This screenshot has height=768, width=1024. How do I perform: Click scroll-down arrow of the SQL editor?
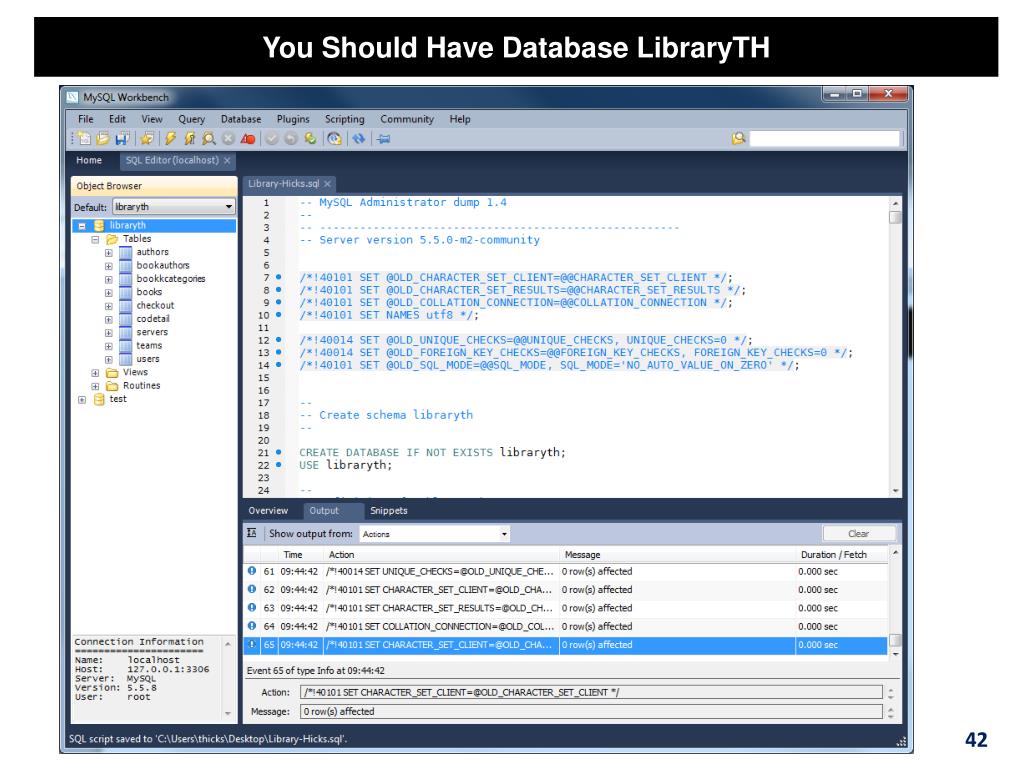click(895, 490)
